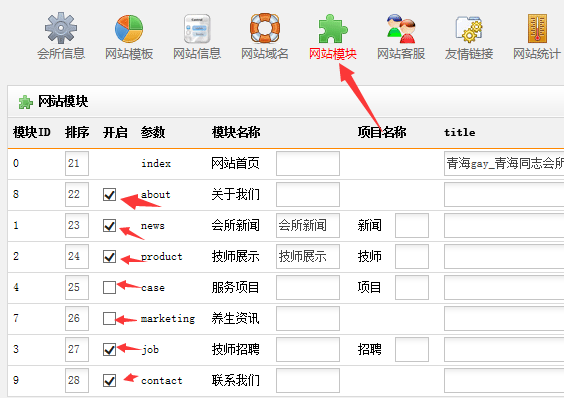Image resolution: width=564 pixels, height=398 pixels.
Task: Click the index parameter text
Action: (x=156, y=163)
